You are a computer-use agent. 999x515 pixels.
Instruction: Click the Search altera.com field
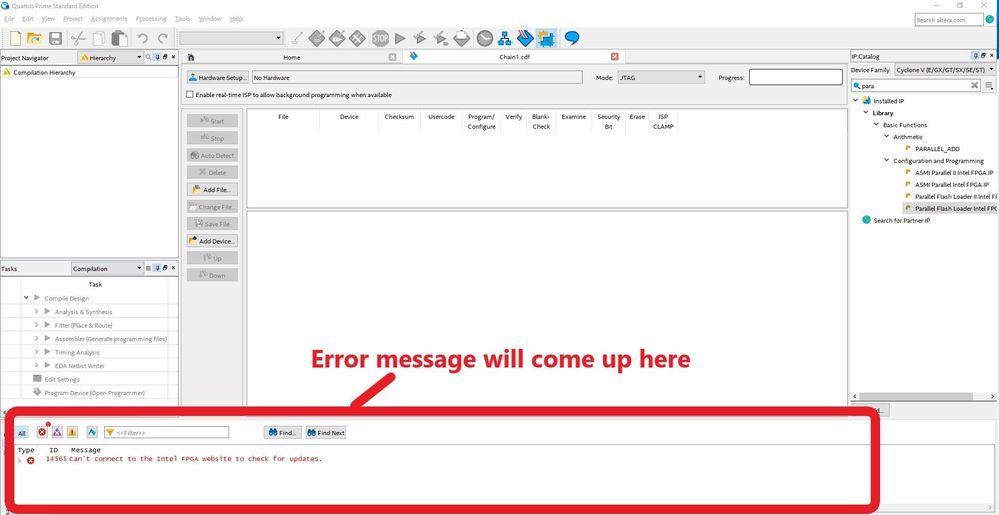pos(949,20)
